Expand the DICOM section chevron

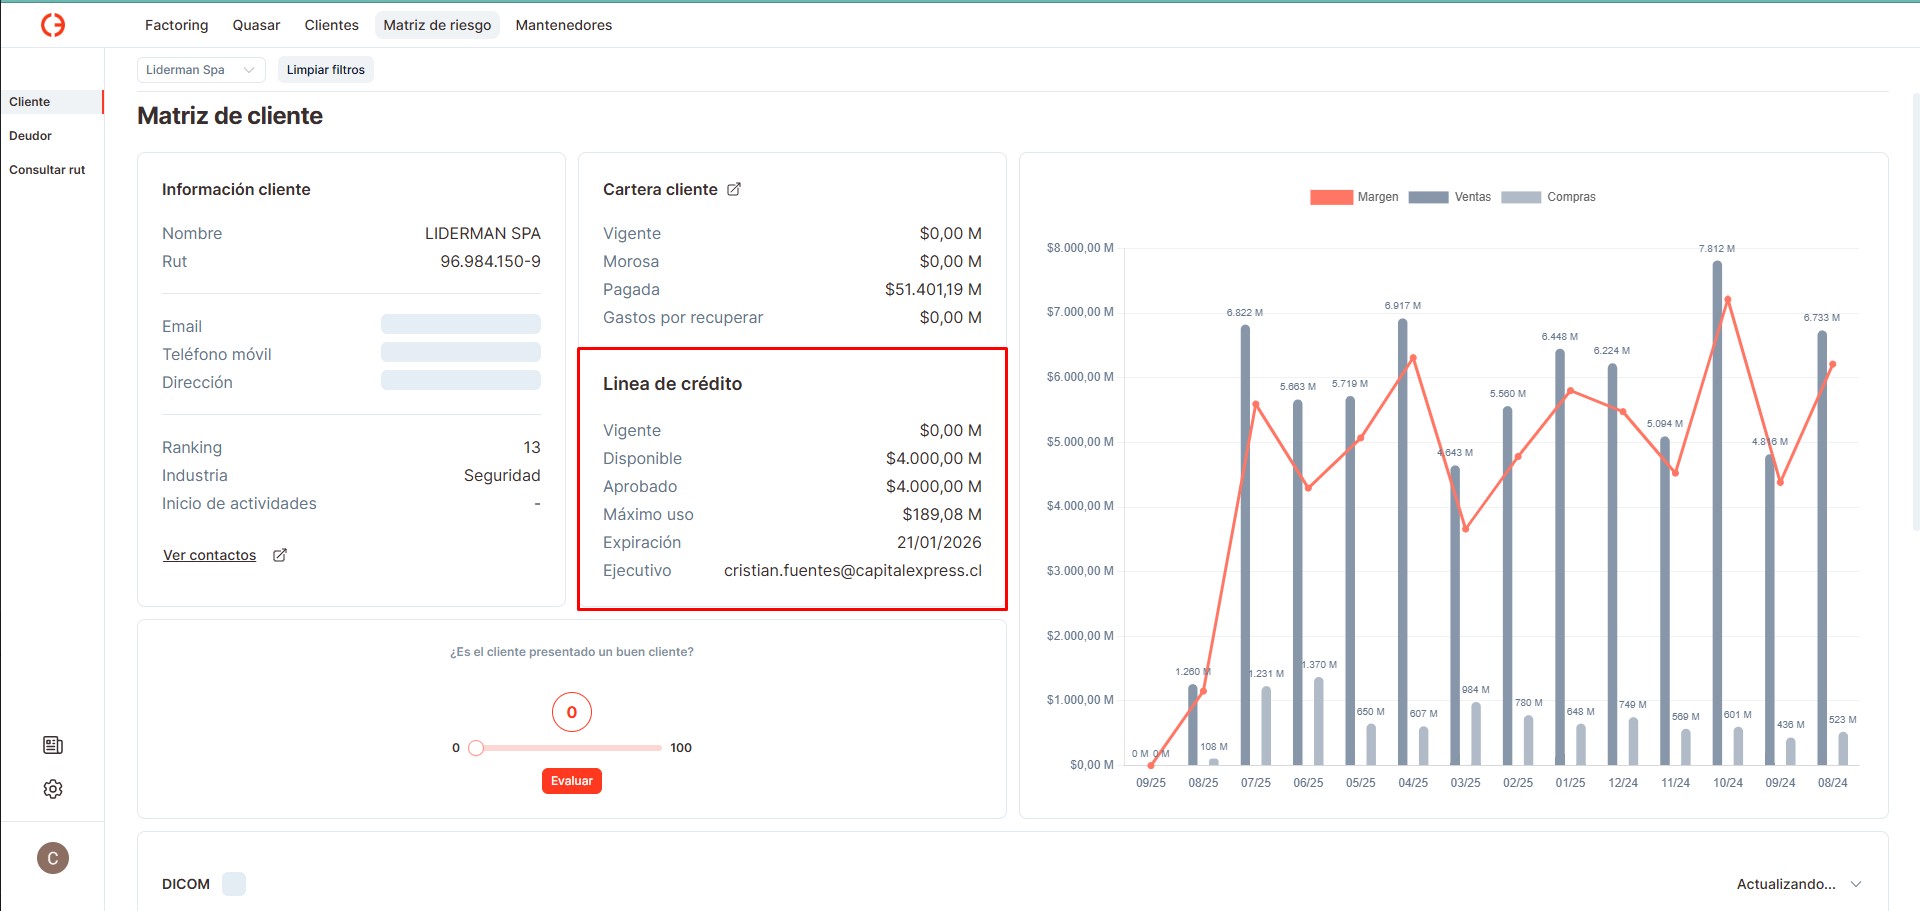coord(1856,884)
